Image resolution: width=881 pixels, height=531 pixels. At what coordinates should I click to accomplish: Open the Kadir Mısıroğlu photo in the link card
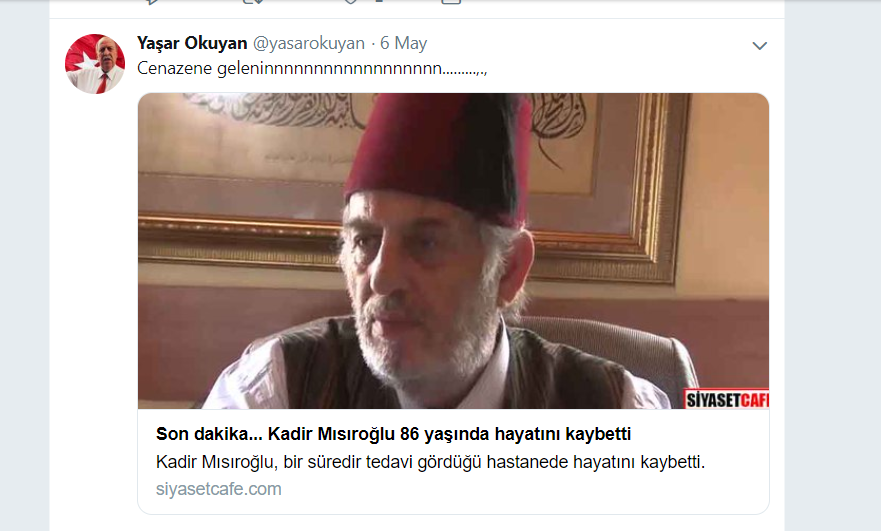coord(453,251)
